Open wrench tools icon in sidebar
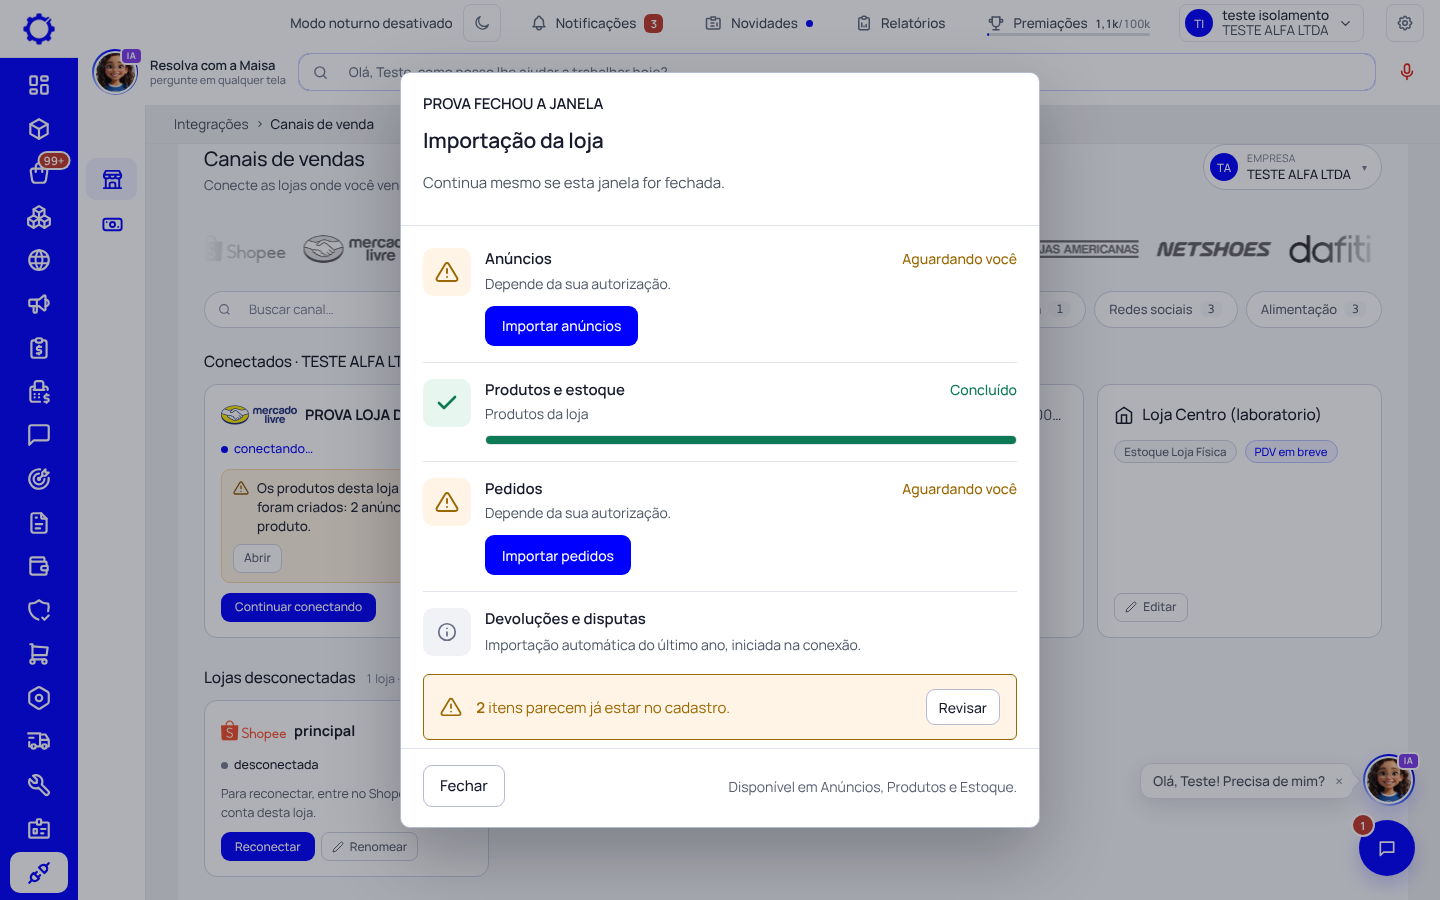This screenshot has height=900, width=1440. point(39,785)
